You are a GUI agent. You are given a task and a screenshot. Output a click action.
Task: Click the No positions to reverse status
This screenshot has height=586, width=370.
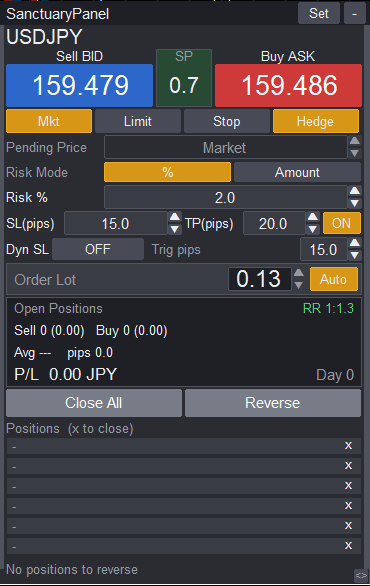(x=72, y=570)
